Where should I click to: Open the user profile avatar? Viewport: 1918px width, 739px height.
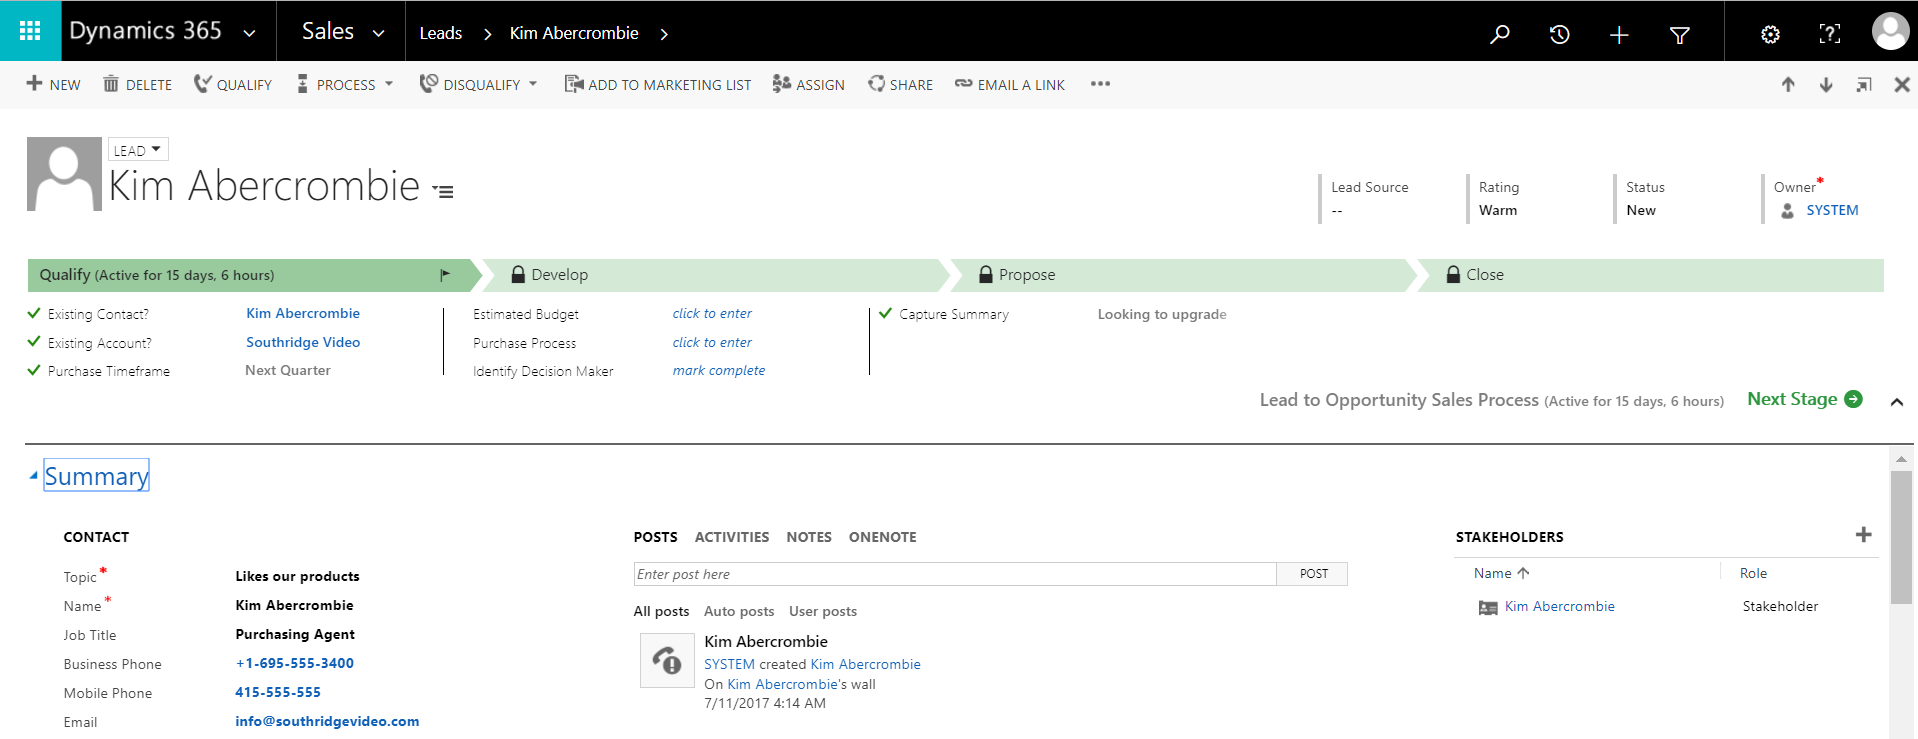(x=1890, y=31)
